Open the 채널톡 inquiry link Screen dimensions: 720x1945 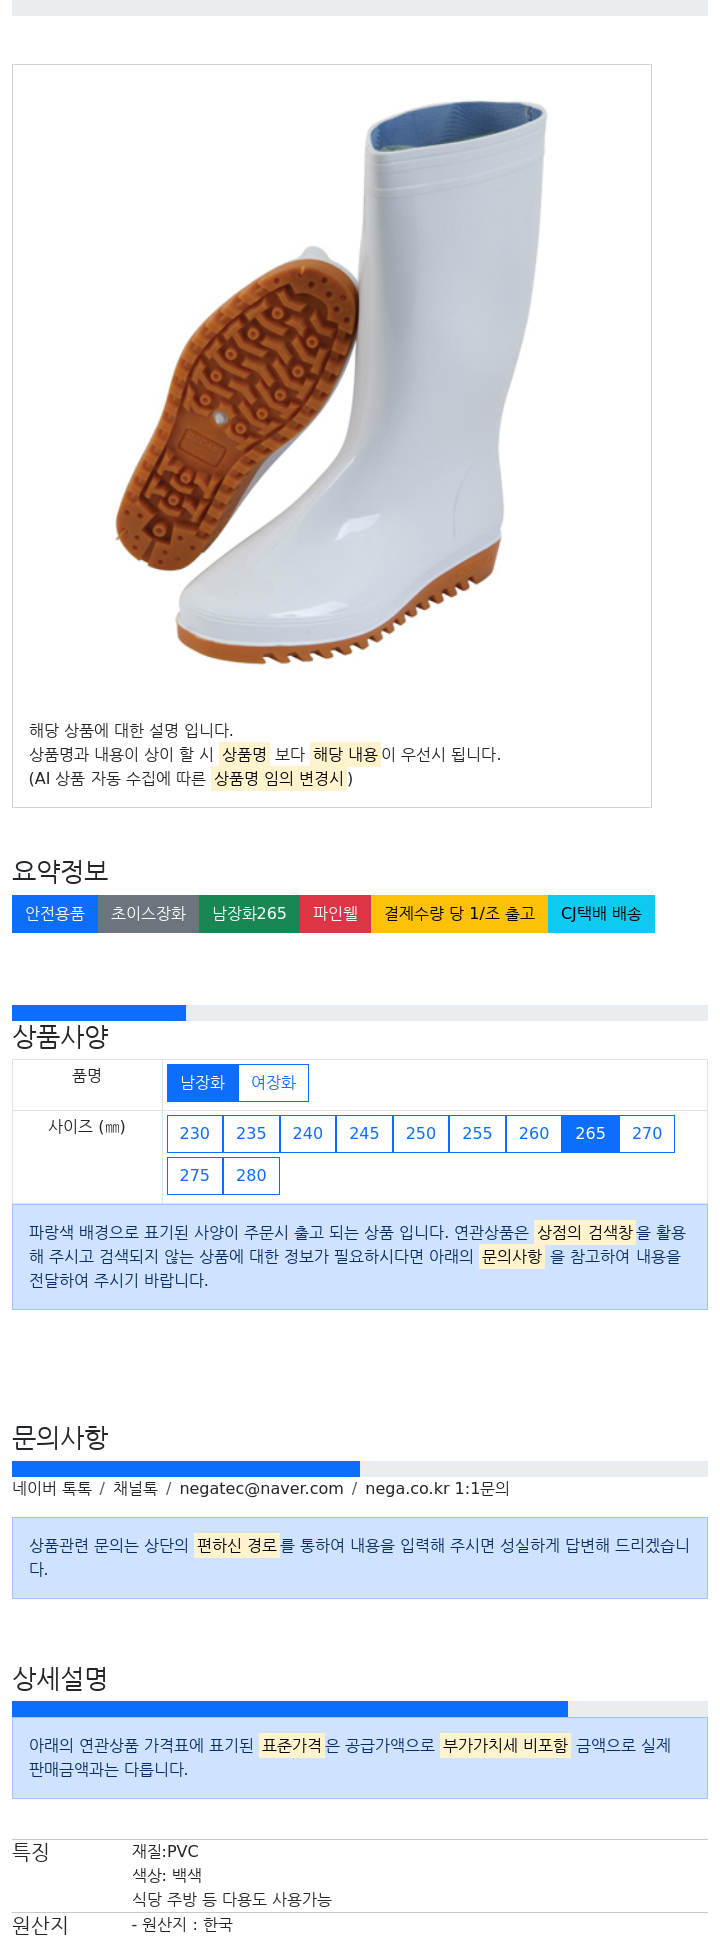coord(135,1489)
